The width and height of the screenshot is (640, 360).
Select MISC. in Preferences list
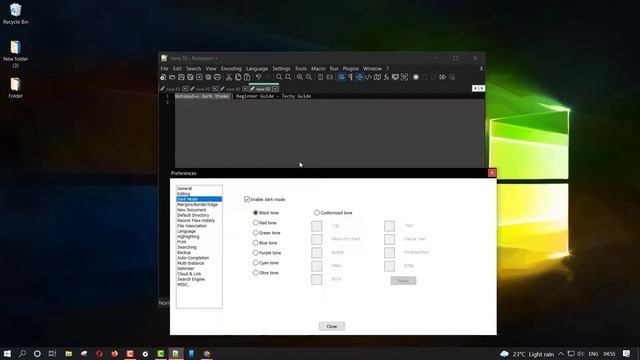coord(183,284)
